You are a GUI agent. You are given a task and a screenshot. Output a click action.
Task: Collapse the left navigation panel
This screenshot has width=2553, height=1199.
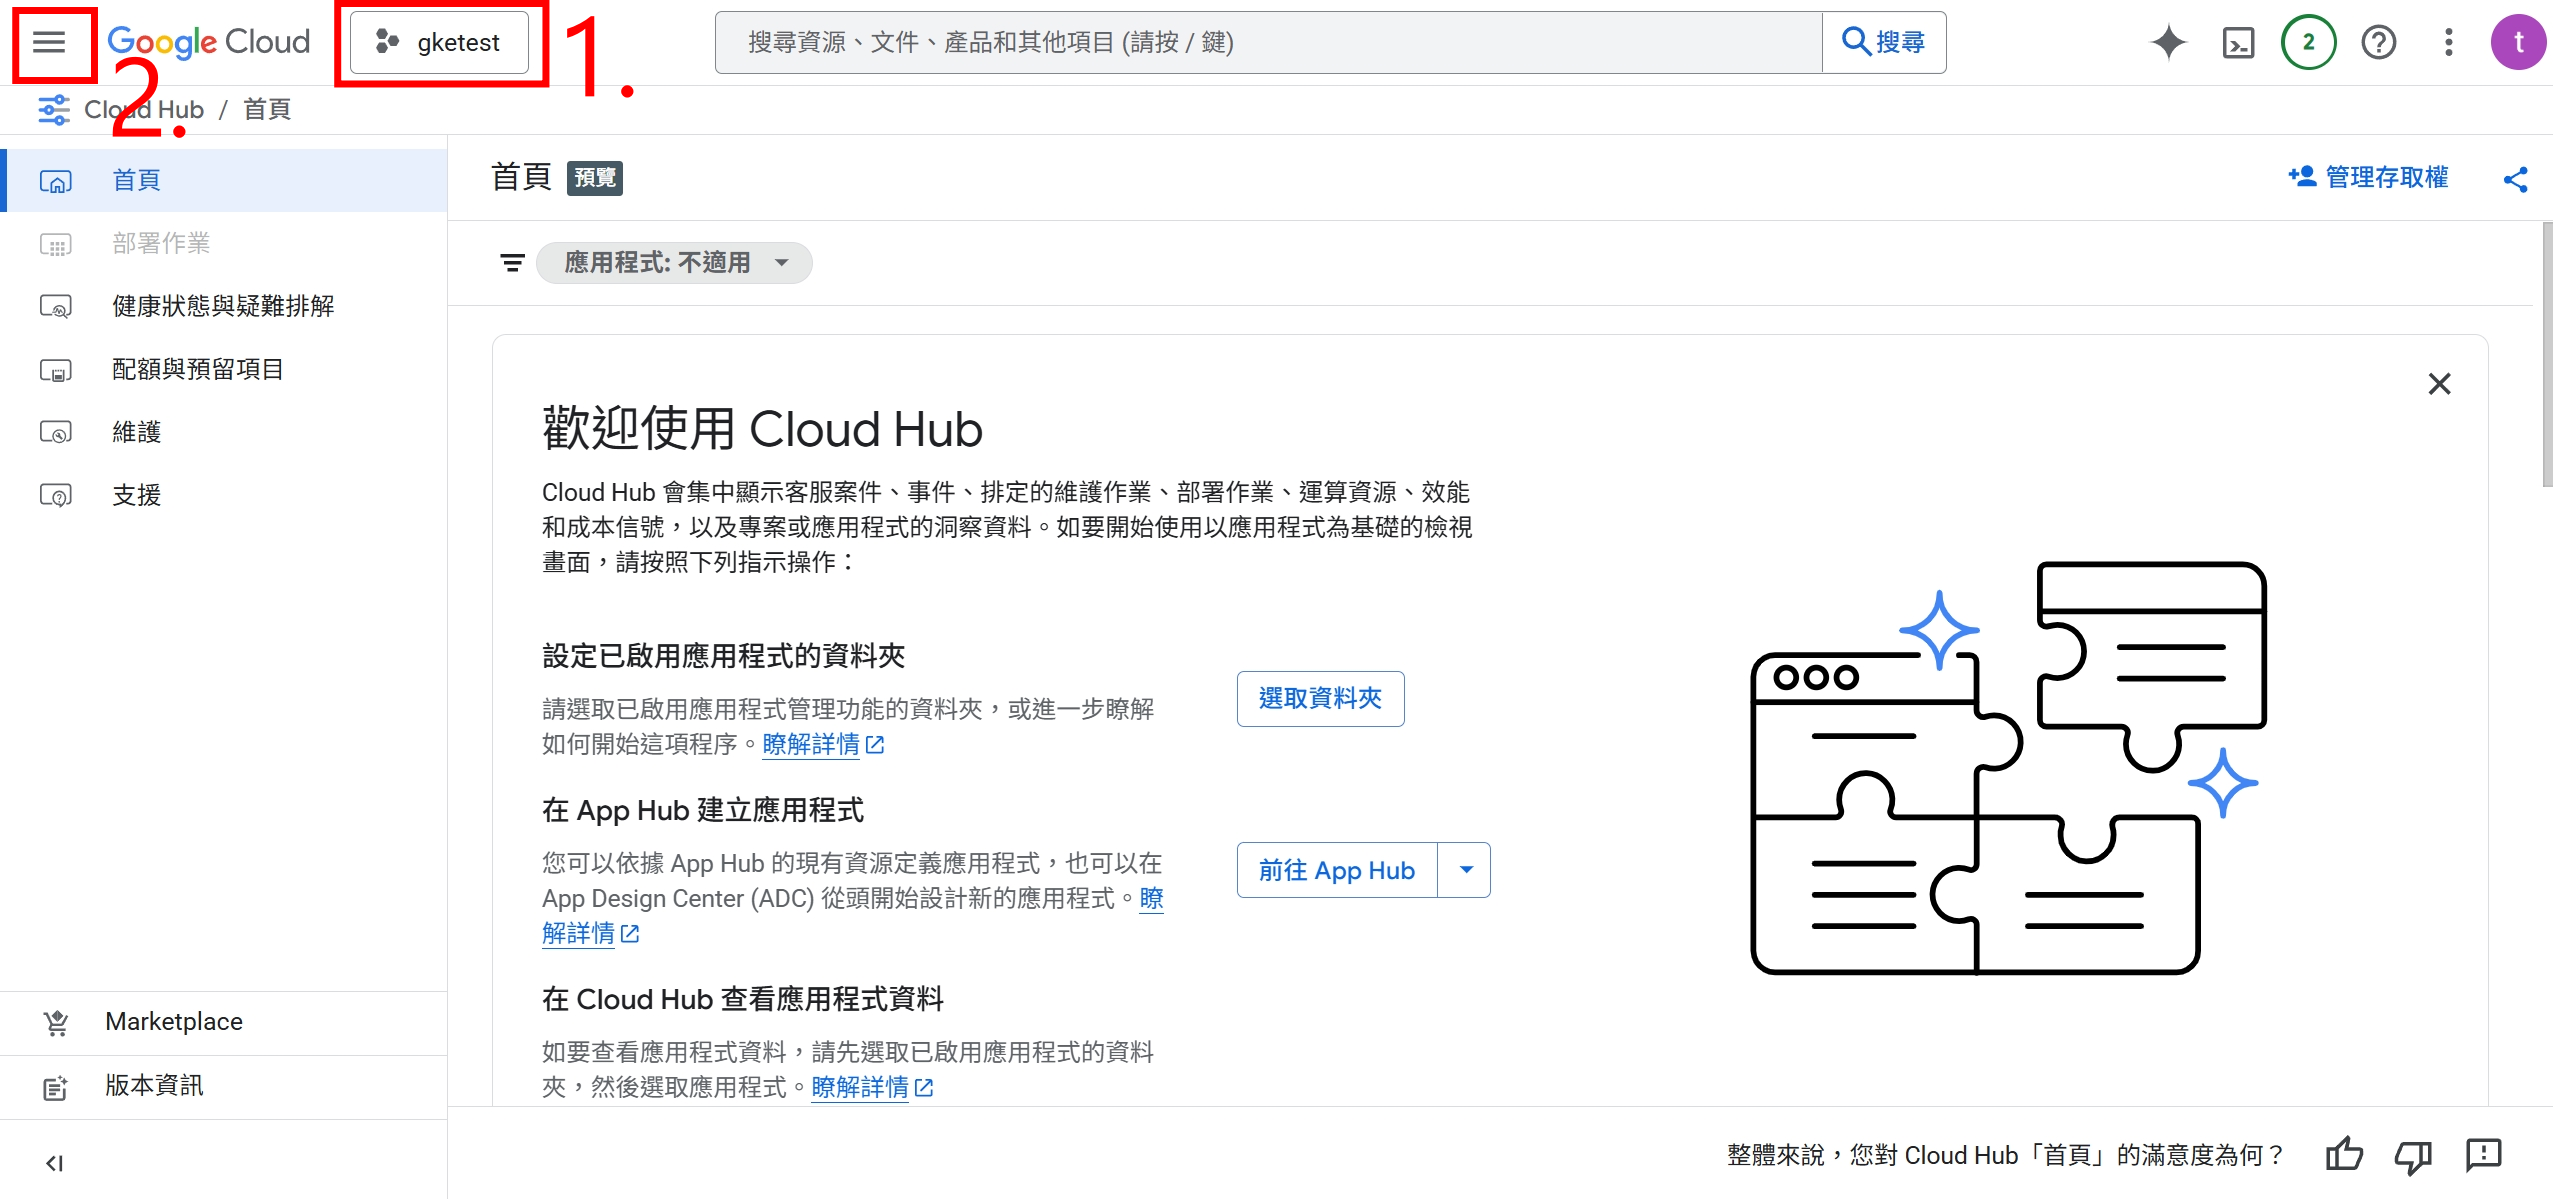(55, 1163)
